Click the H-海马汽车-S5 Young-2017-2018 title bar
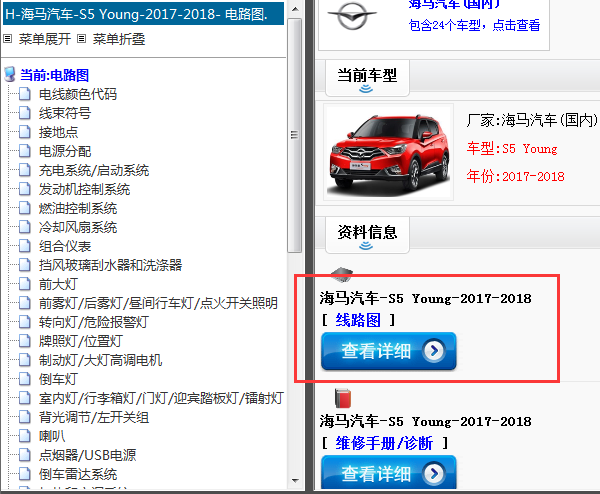The width and height of the screenshot is (600, 494). 143,14
